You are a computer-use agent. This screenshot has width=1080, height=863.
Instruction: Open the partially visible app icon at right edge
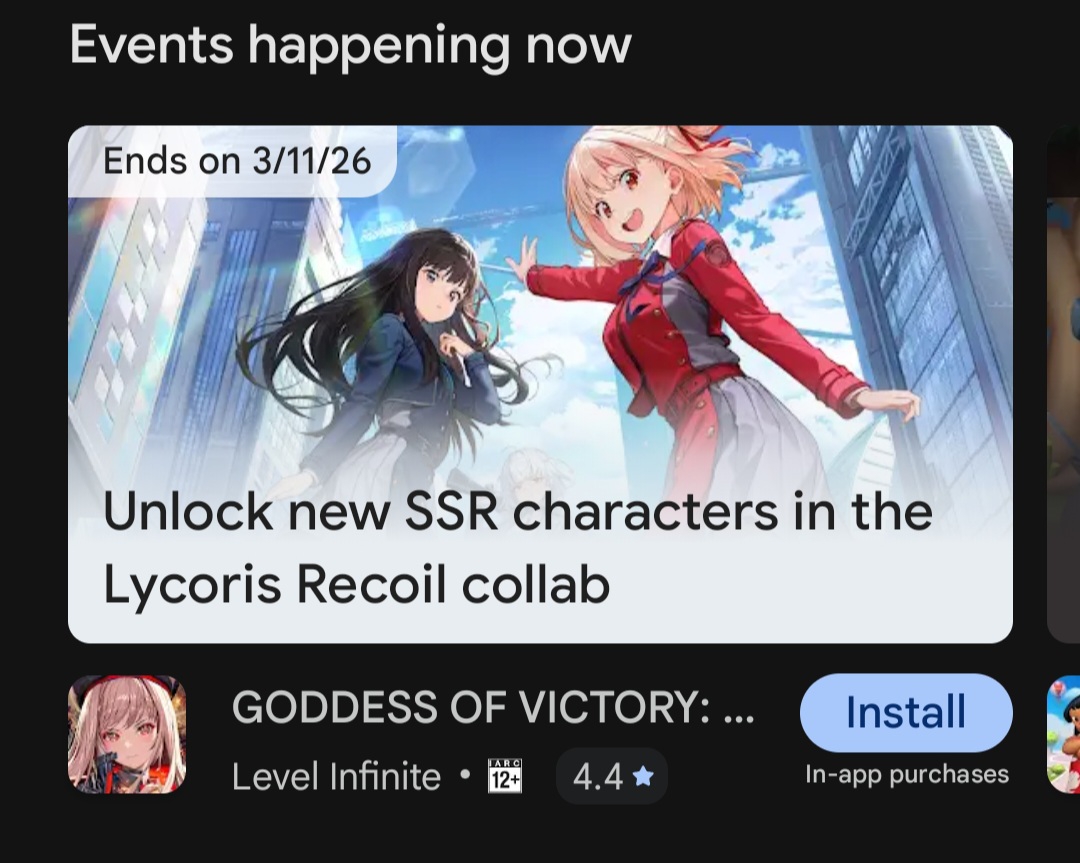tap(1063, 734)
